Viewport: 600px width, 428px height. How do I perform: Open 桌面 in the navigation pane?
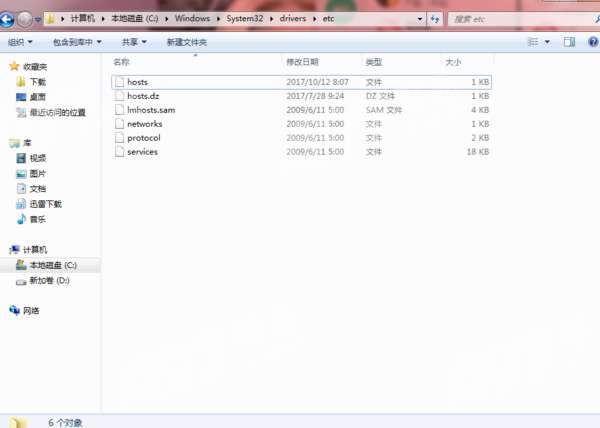(38, 97)
